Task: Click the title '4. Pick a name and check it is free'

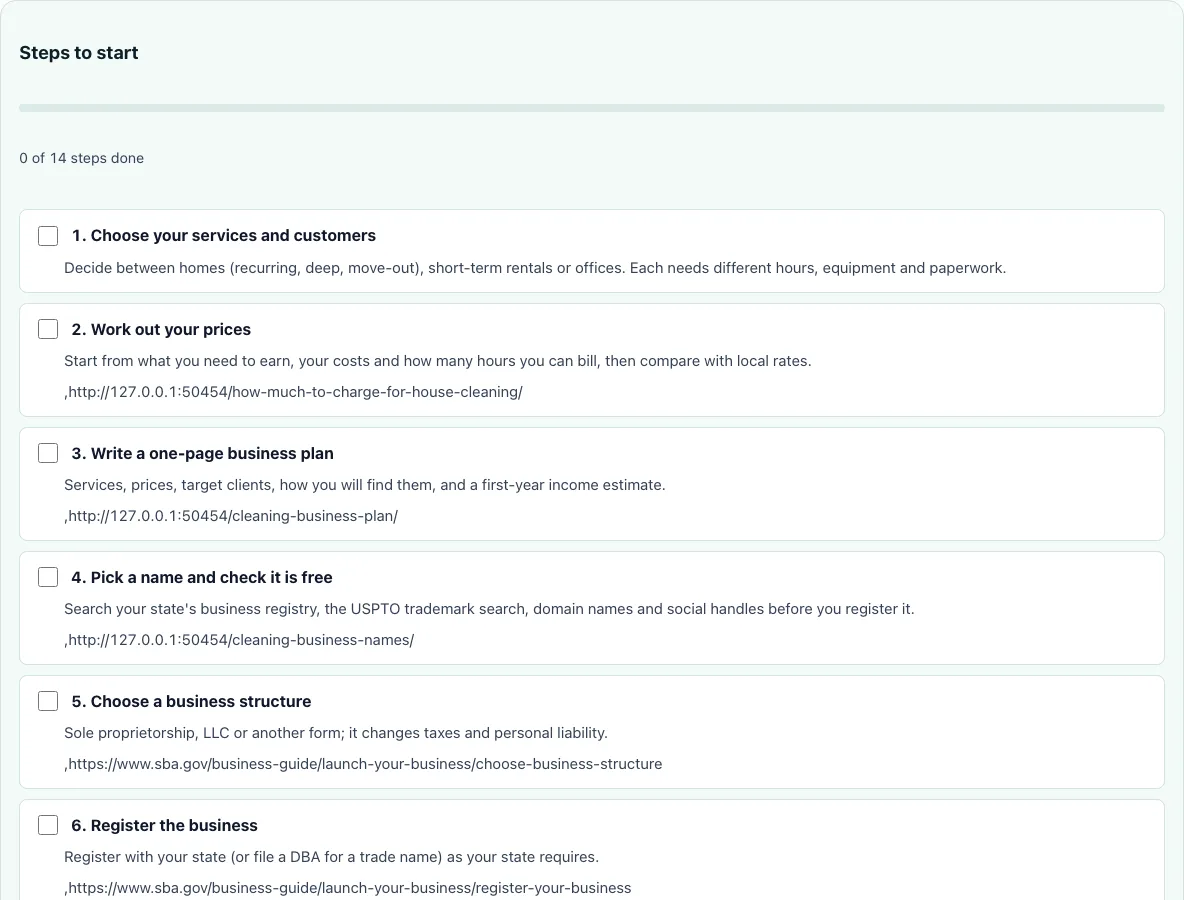Action: 202,577
